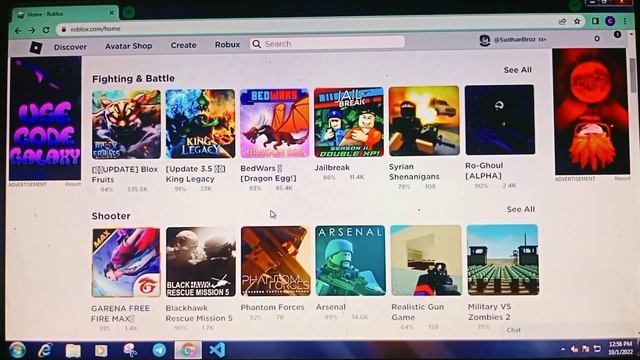Open the Avatar Shop menu item

click(x=129, y=46)
